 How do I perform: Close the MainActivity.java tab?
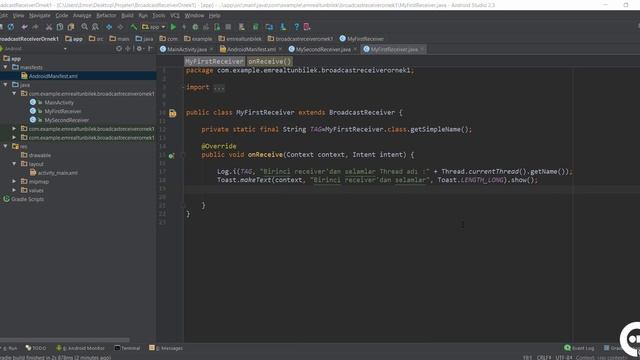click(x=211, y=49)
